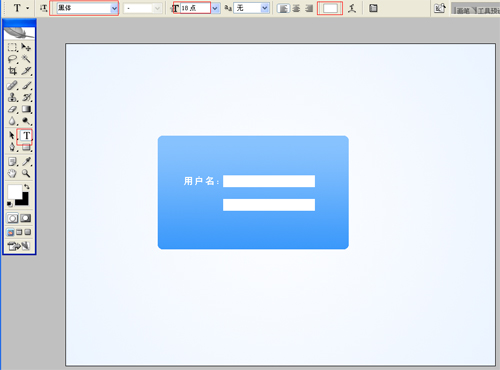Swap foreground and background colors

click(27, 187)
